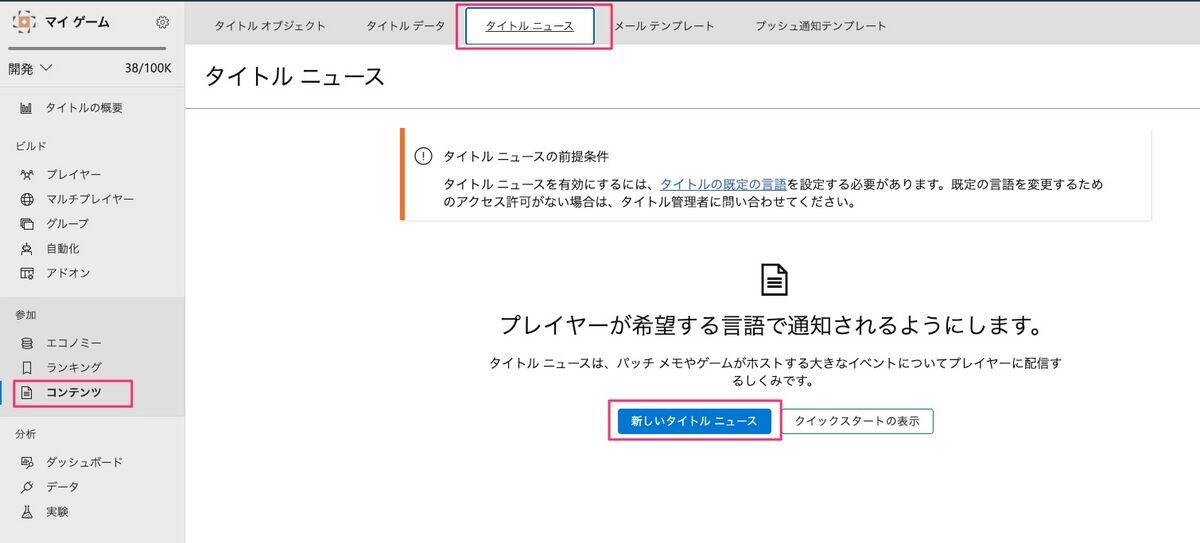Click タイトル ニュースの前提条件 notice heading
The height and width of the screenshot is (543, 1200).
[526, 157]
